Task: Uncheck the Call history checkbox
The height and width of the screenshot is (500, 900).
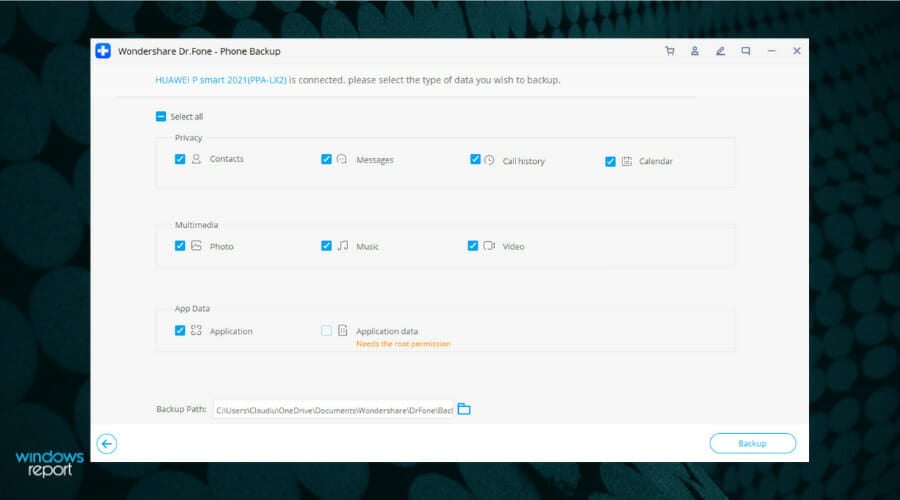Action: tap(475, 159)
